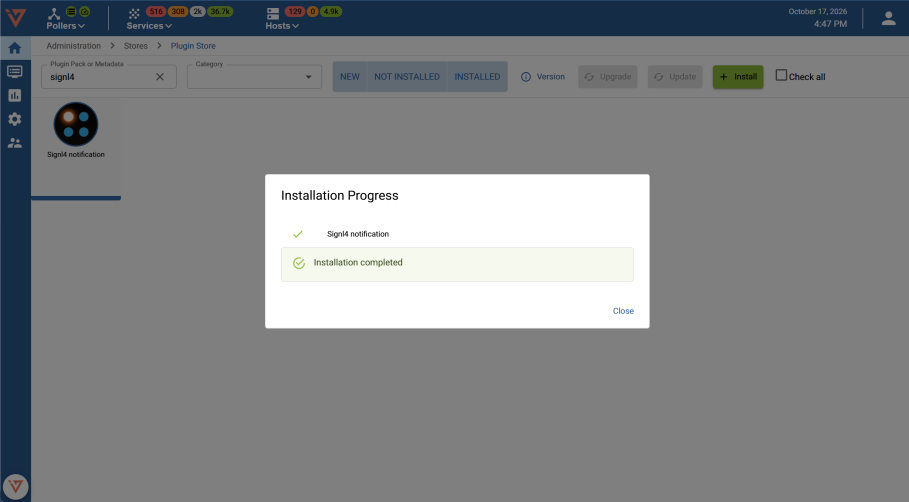This screenshot has height=502, width=909.
Task: Clear the signl4 search text
Action: point(160,77)
